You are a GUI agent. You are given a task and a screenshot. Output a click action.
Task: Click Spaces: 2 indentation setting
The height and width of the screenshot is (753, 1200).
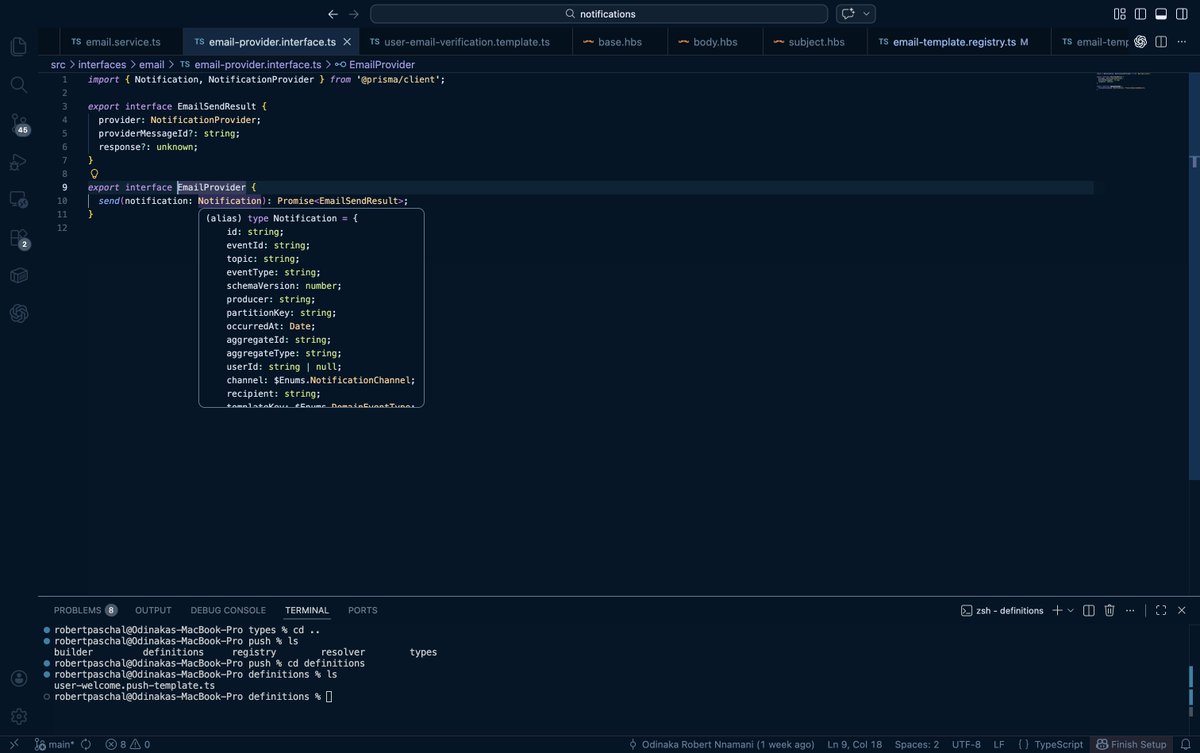point(917,744)
